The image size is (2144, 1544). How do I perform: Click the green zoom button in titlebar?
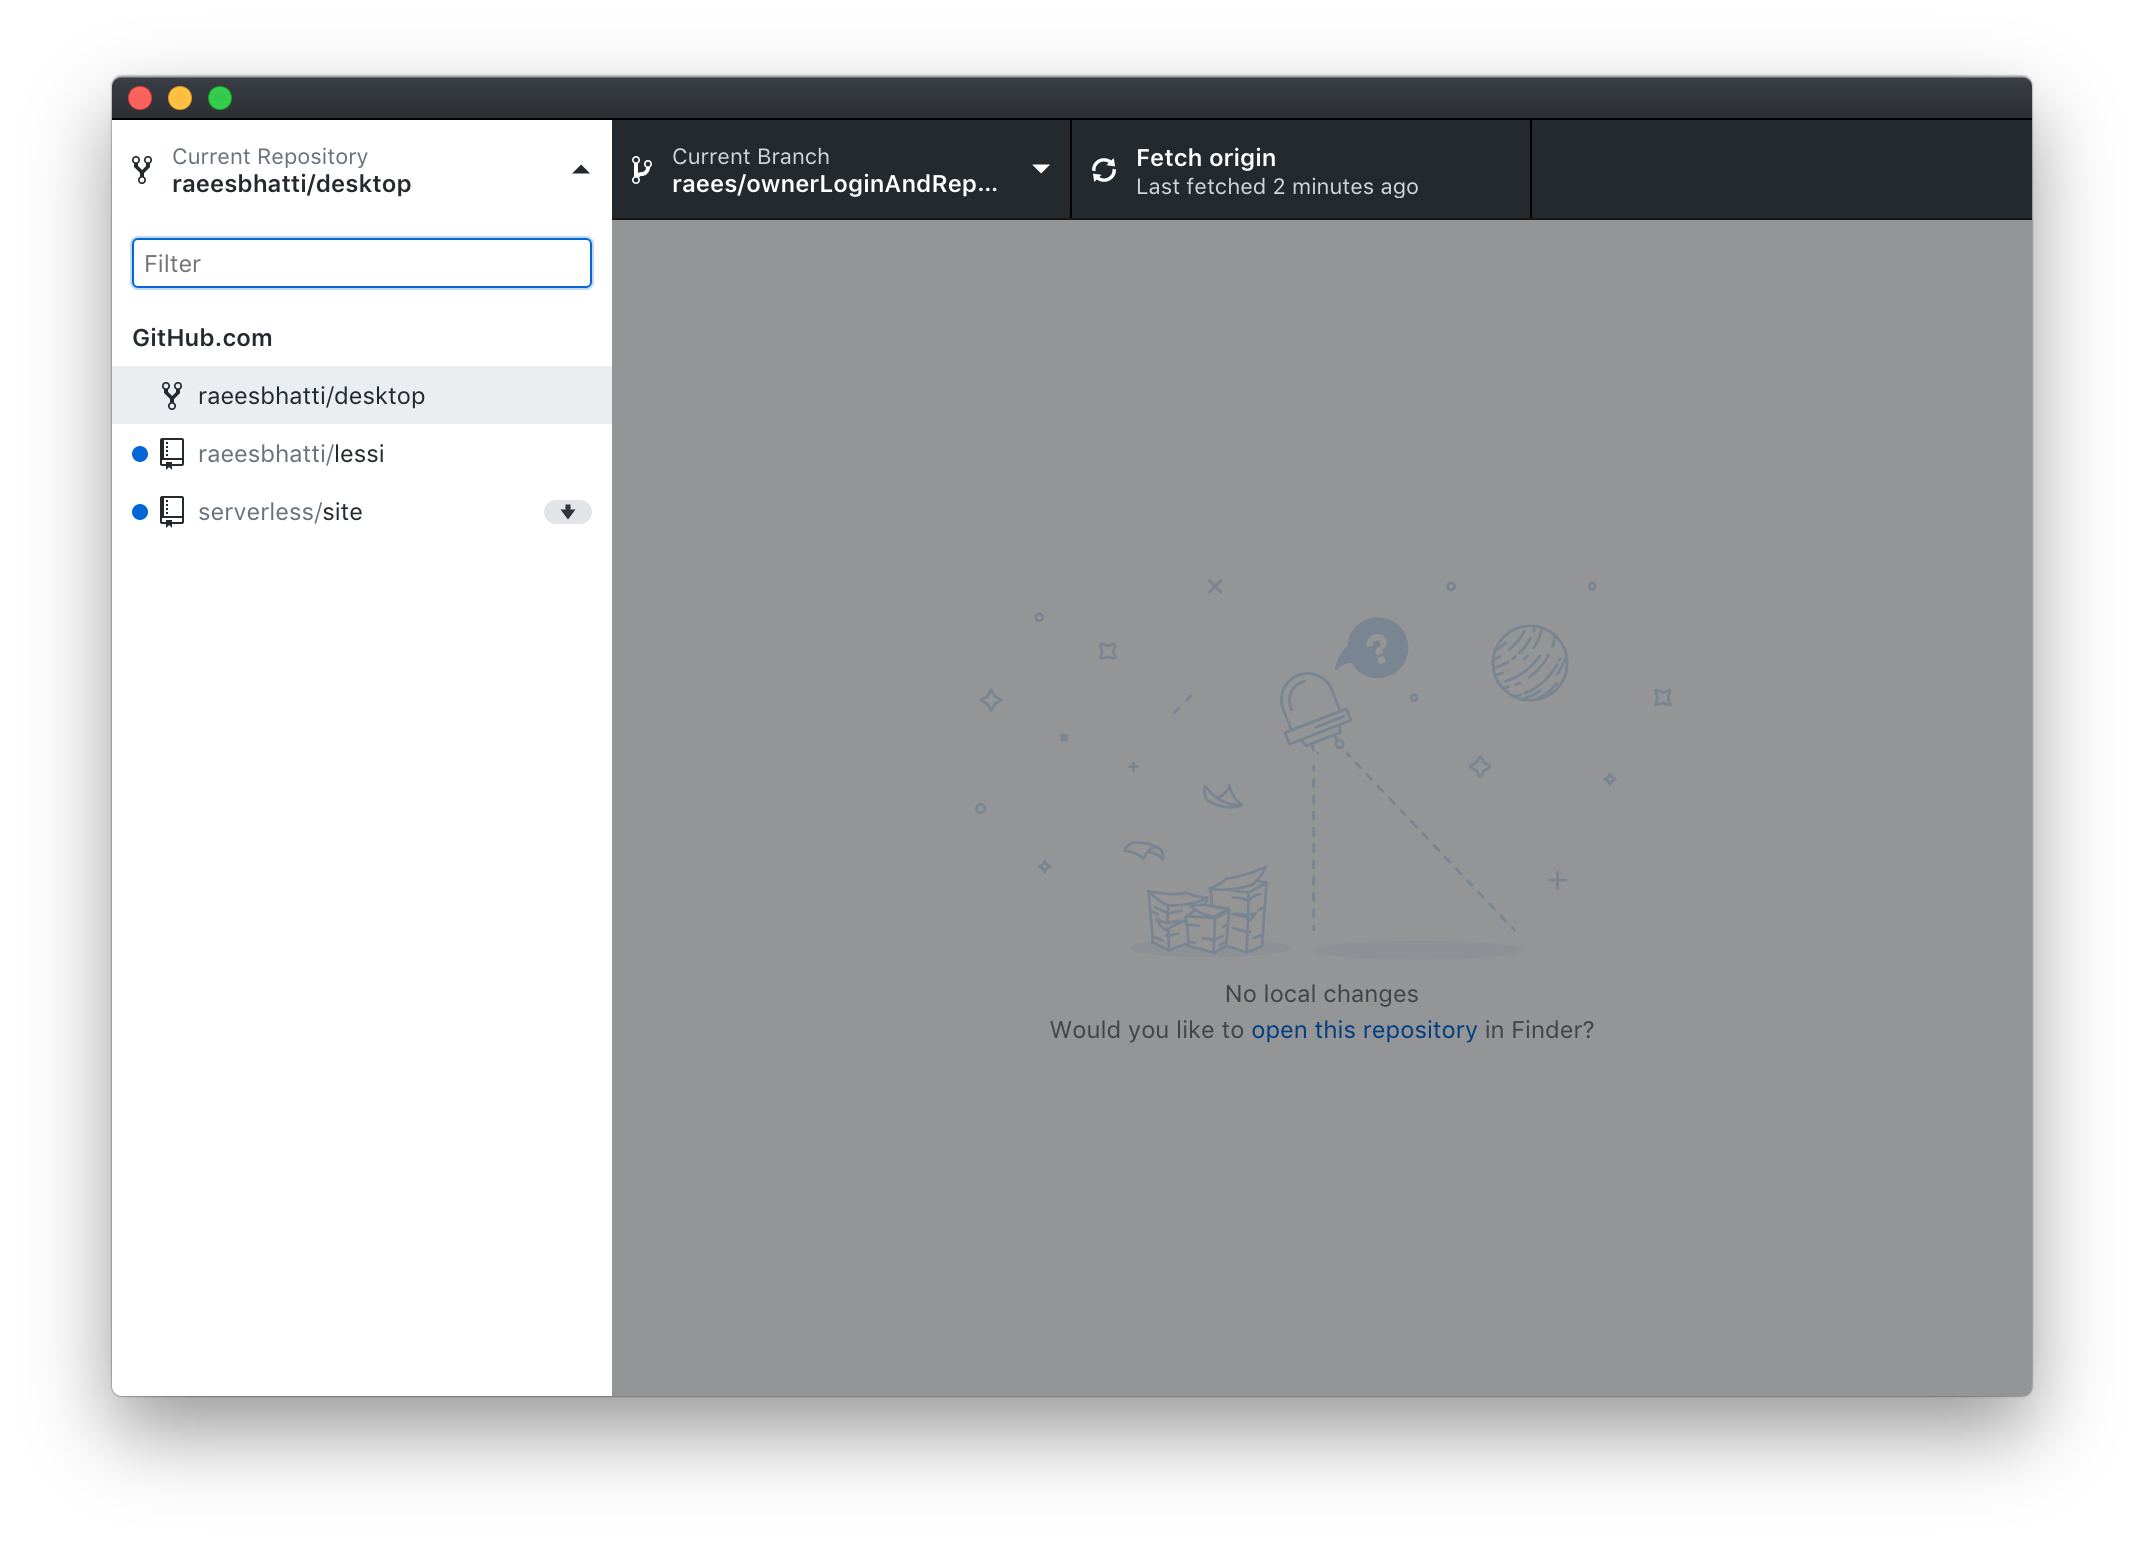coord(220,97)
